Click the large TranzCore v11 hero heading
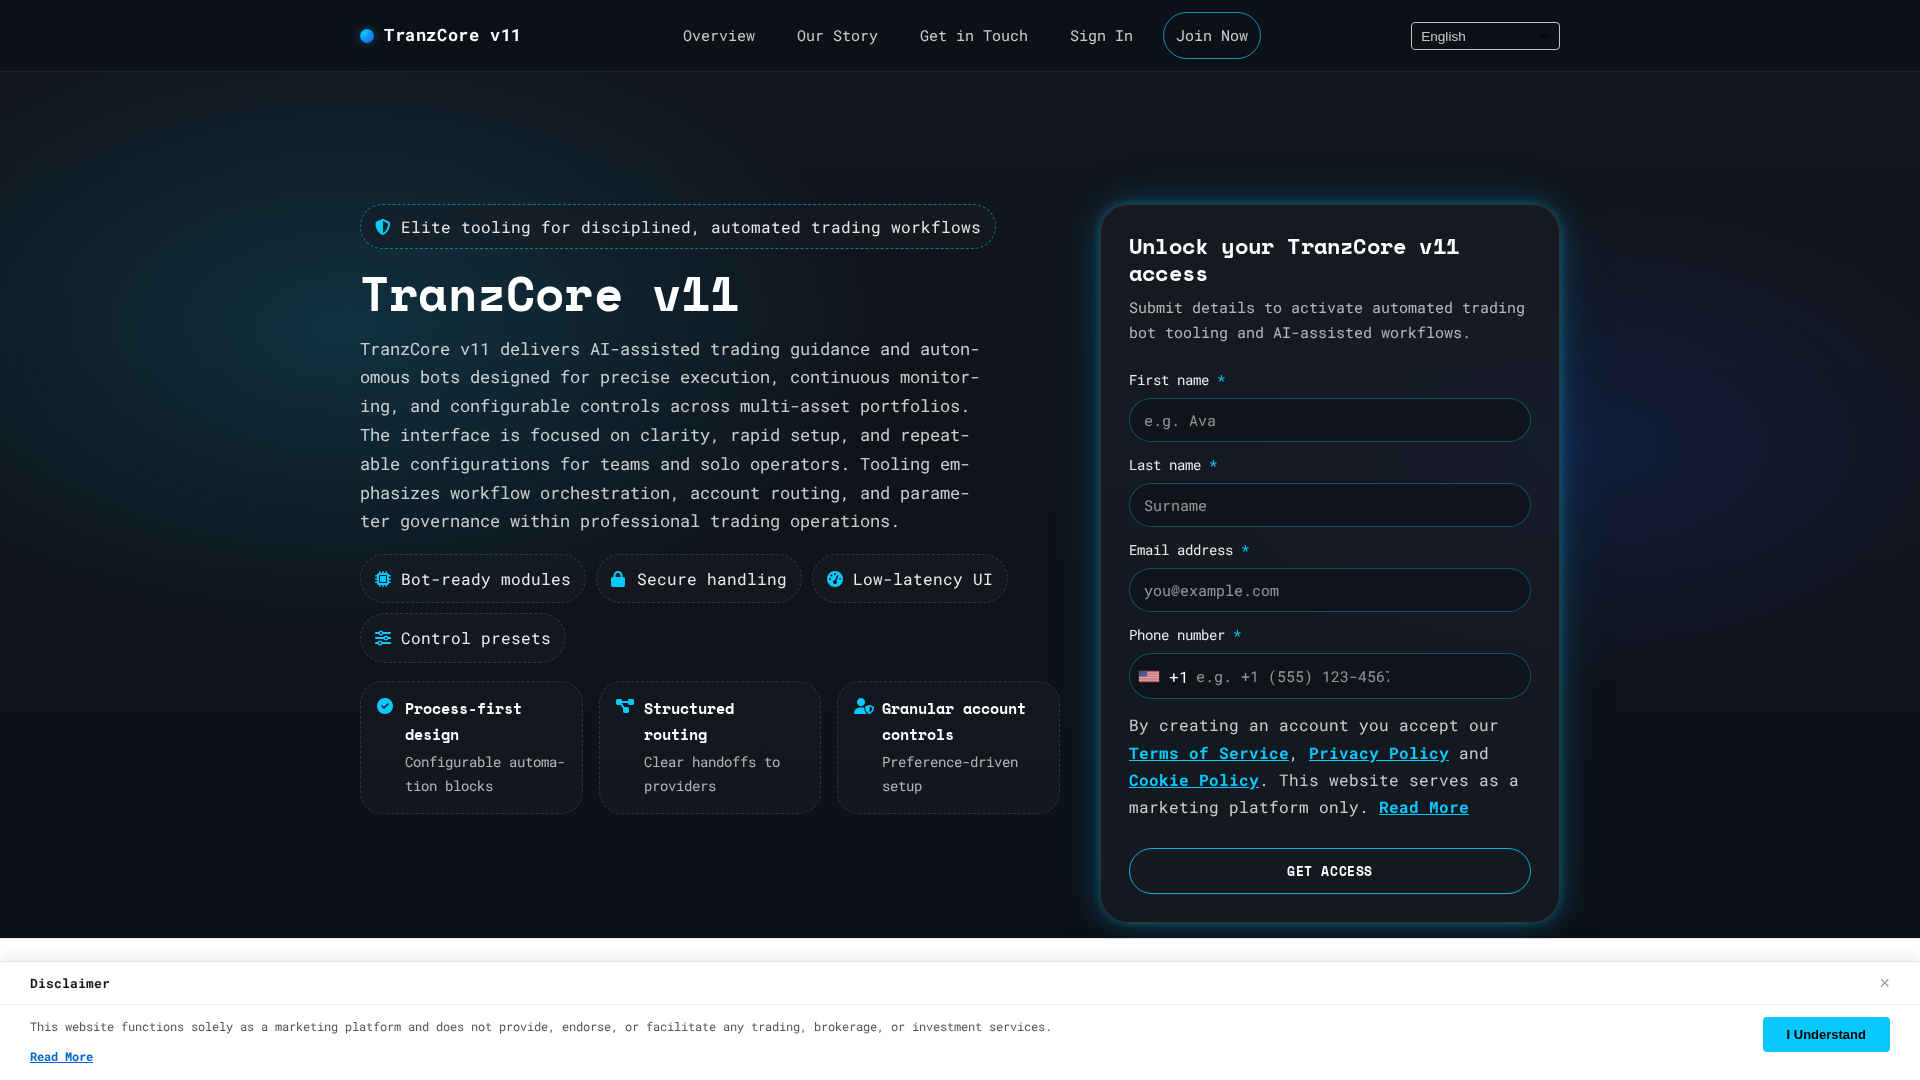The image size is (1920, 1080). tap(550, 294)
